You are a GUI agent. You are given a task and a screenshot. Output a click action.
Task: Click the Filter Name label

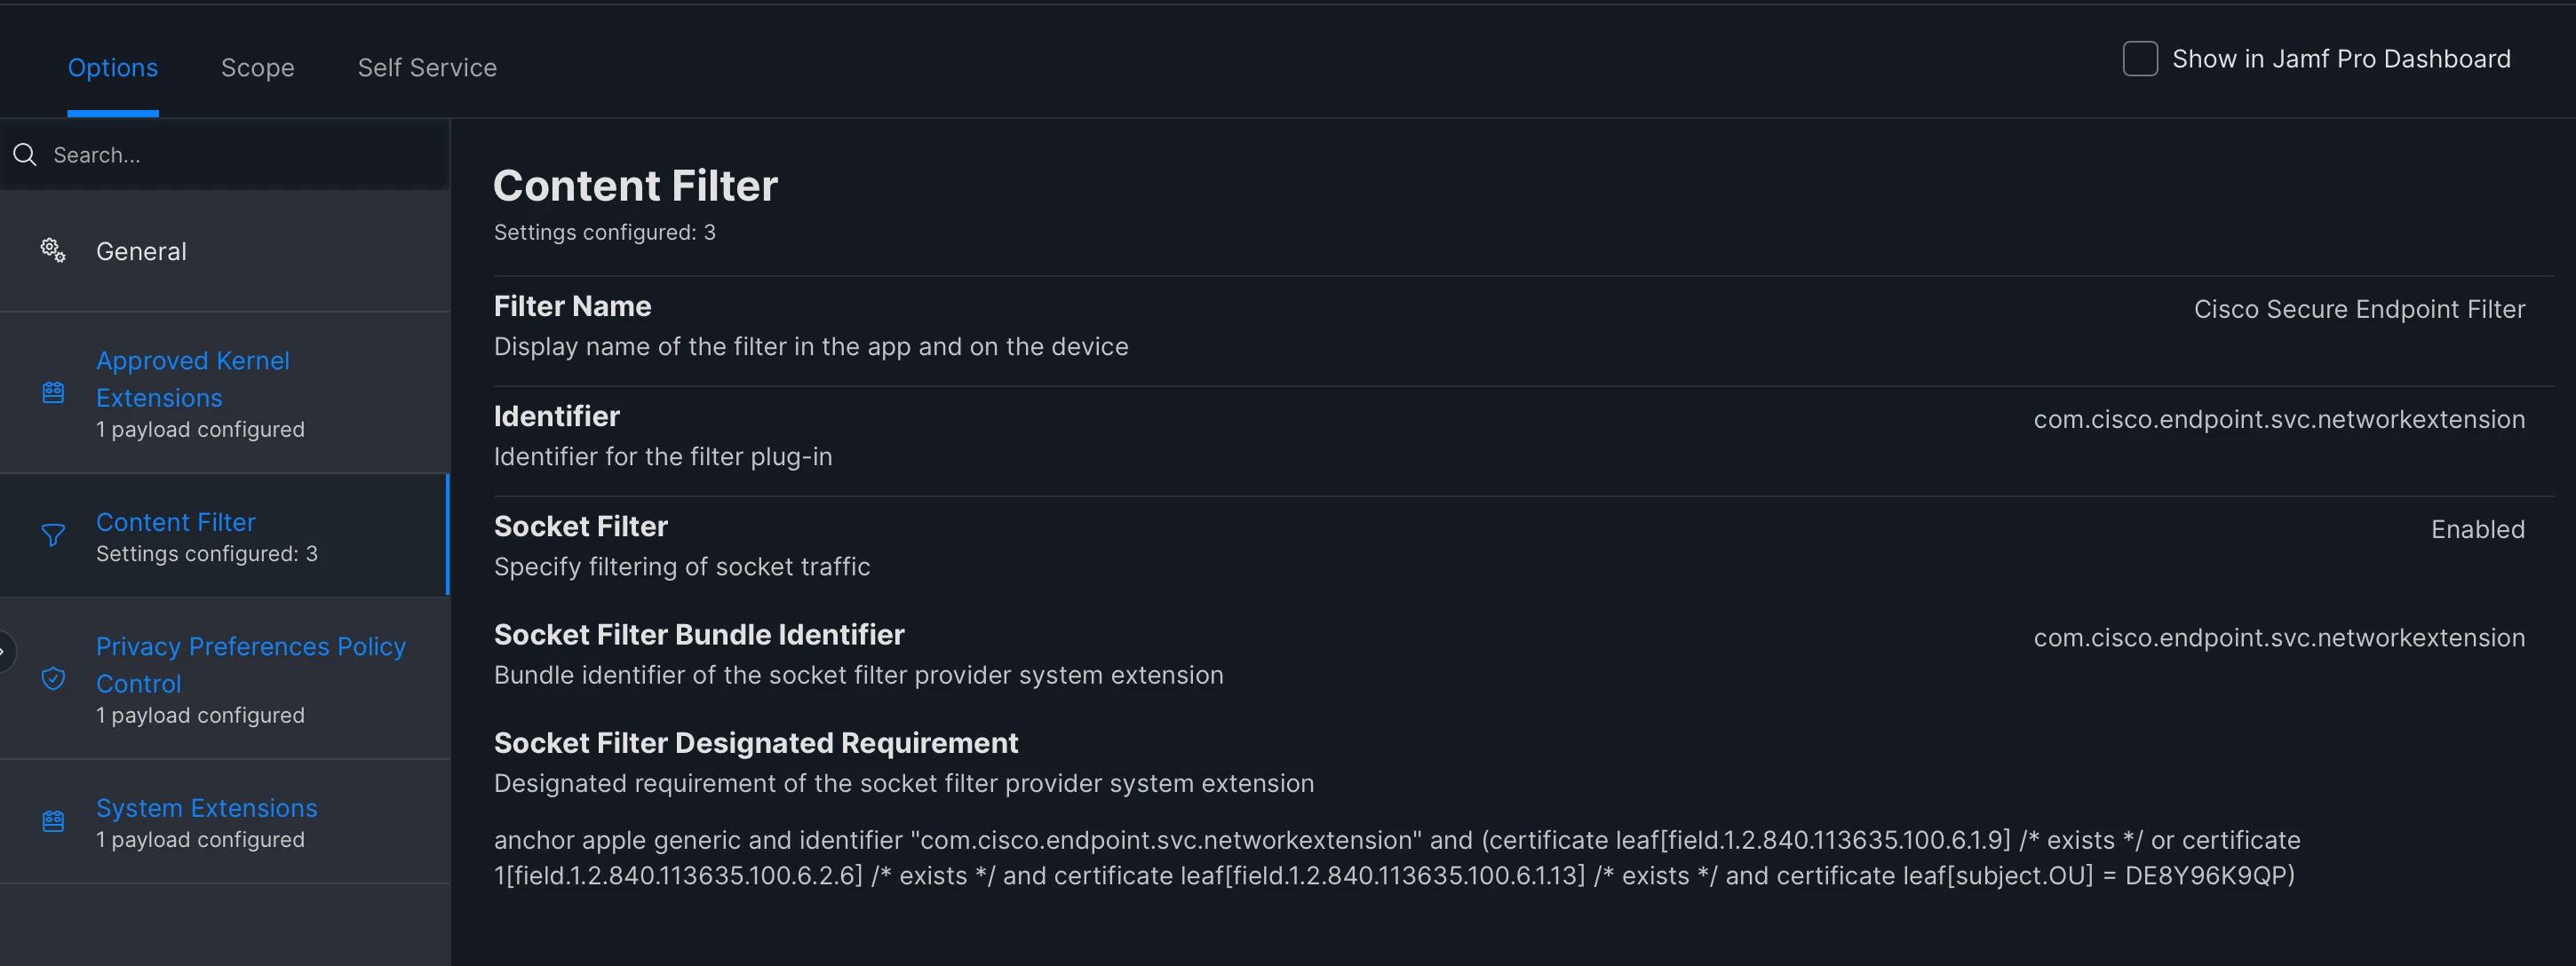click(x=573, y=306)
